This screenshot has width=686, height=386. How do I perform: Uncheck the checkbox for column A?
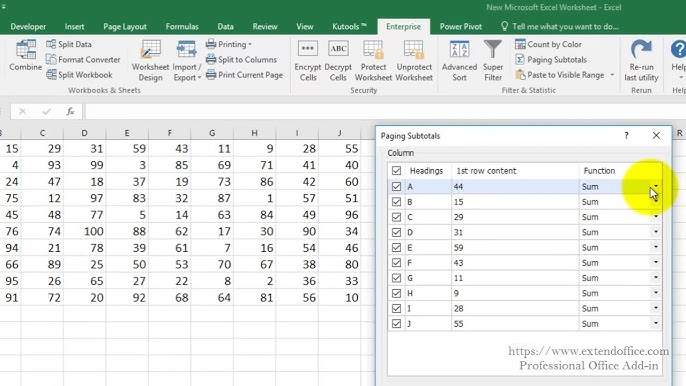[x=396, y=186]
